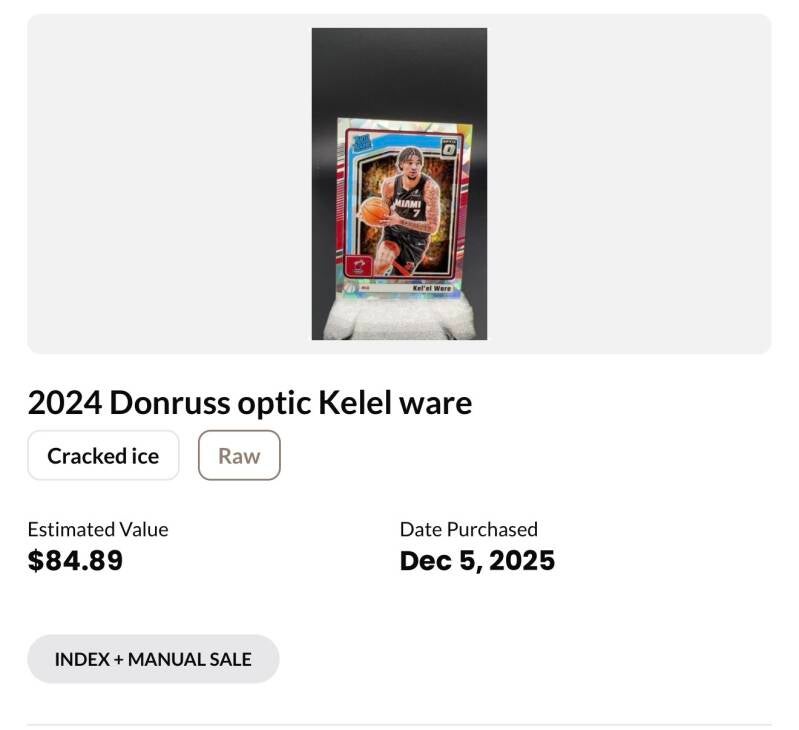
Task: Tap the basketball in the card photo
Action: tap(374, 210)
